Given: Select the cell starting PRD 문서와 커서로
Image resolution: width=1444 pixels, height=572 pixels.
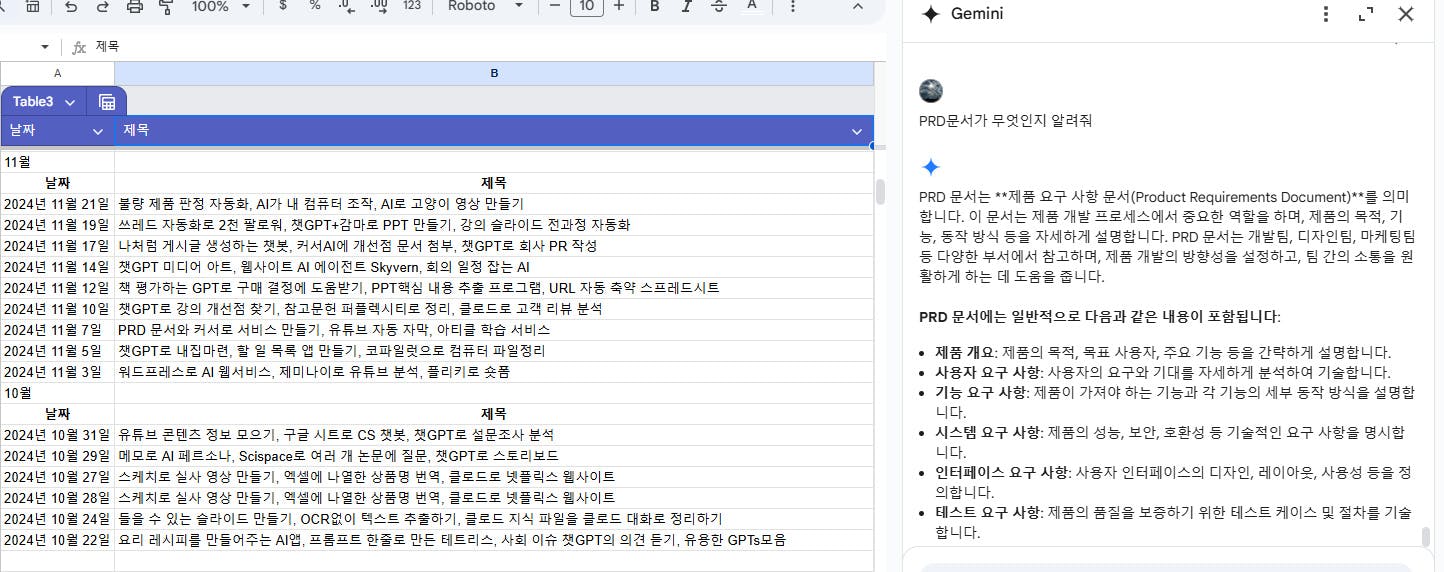Looking at the screenshot, I should click(494, 329).
